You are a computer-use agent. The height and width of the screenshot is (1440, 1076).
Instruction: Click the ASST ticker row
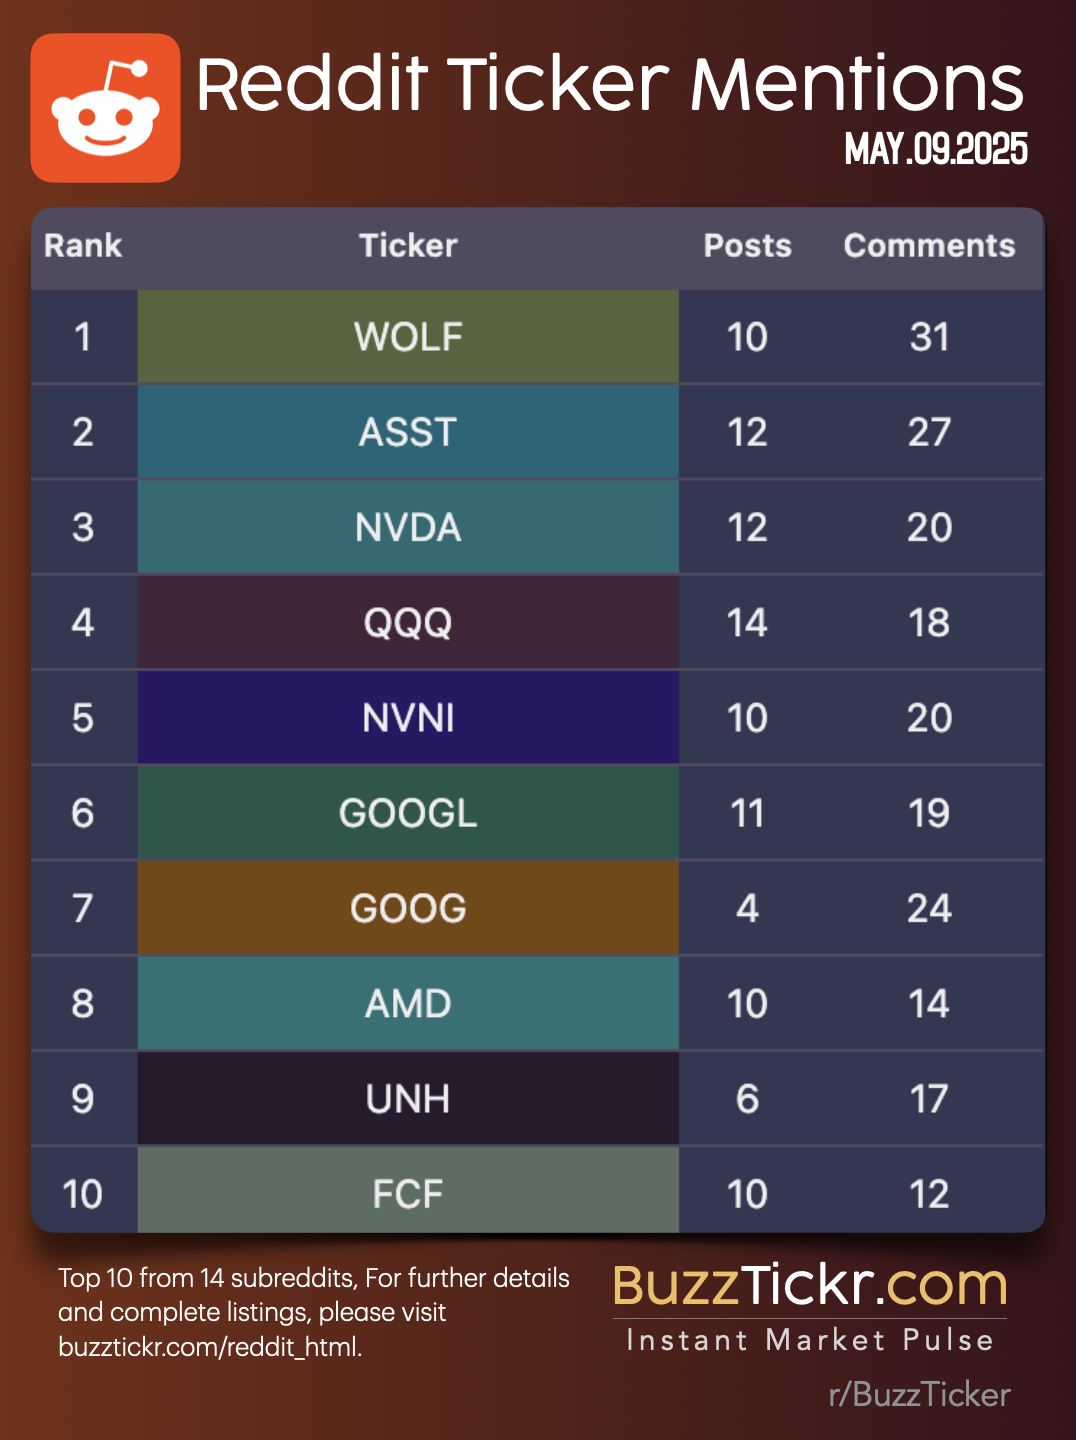[408, 432]
